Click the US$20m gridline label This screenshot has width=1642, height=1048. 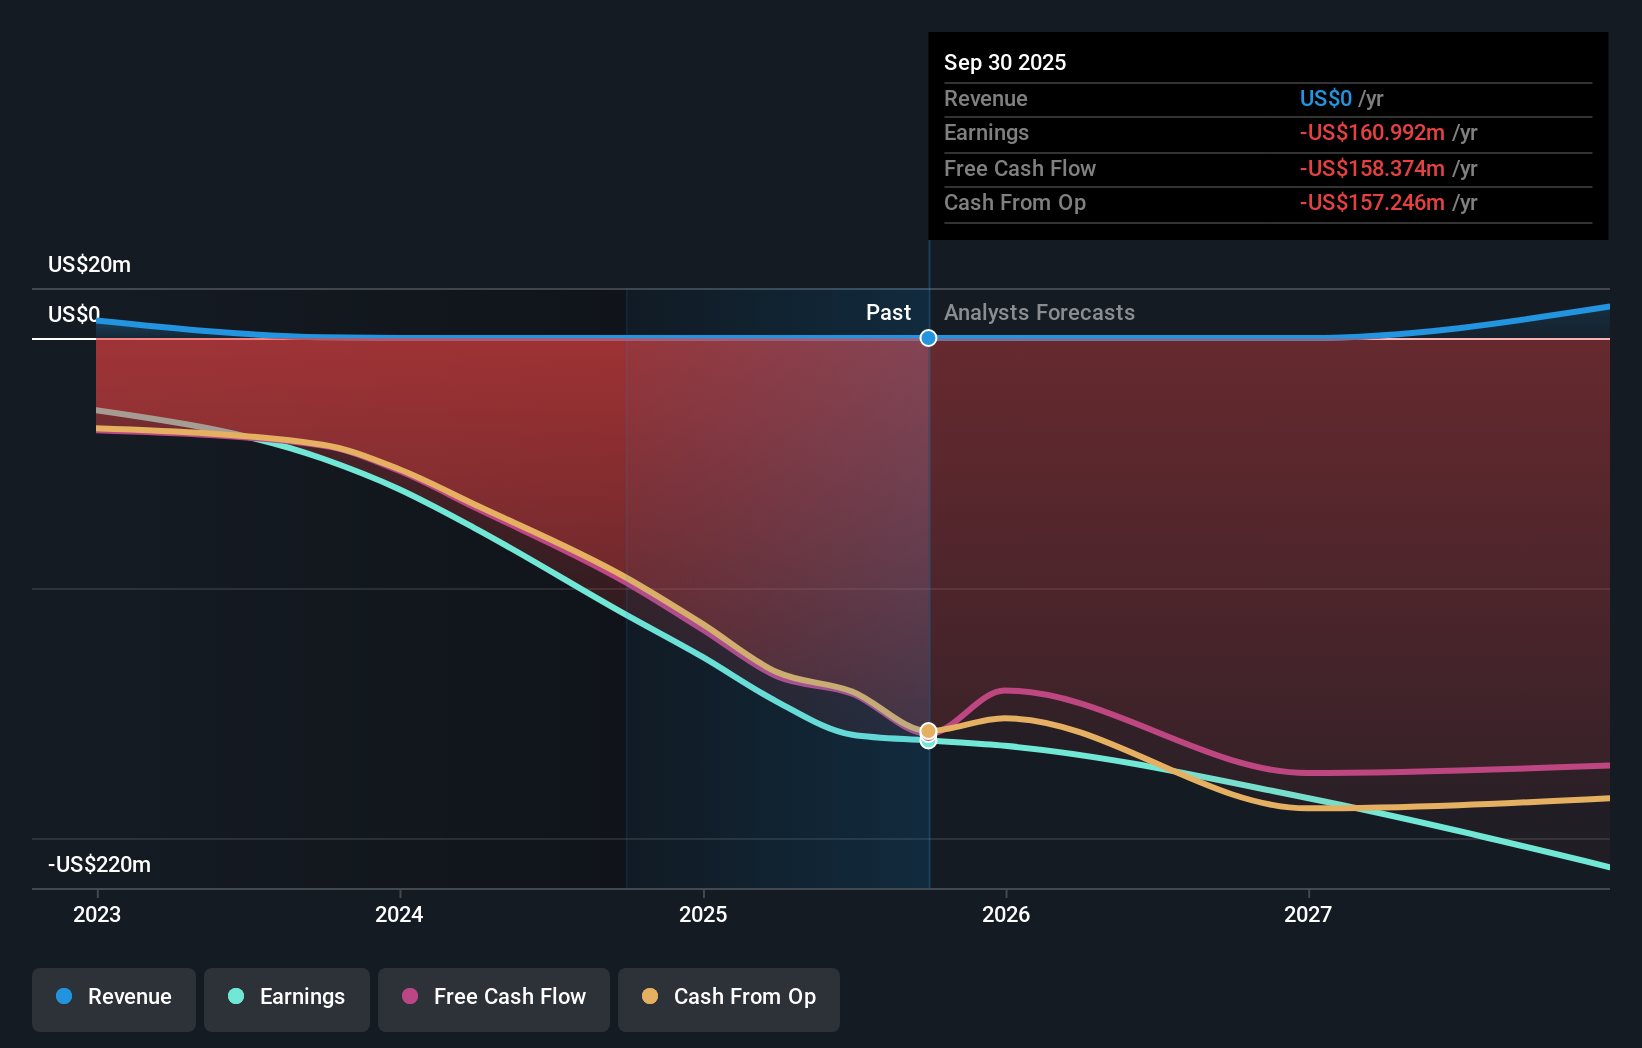[x=88, y=264]
